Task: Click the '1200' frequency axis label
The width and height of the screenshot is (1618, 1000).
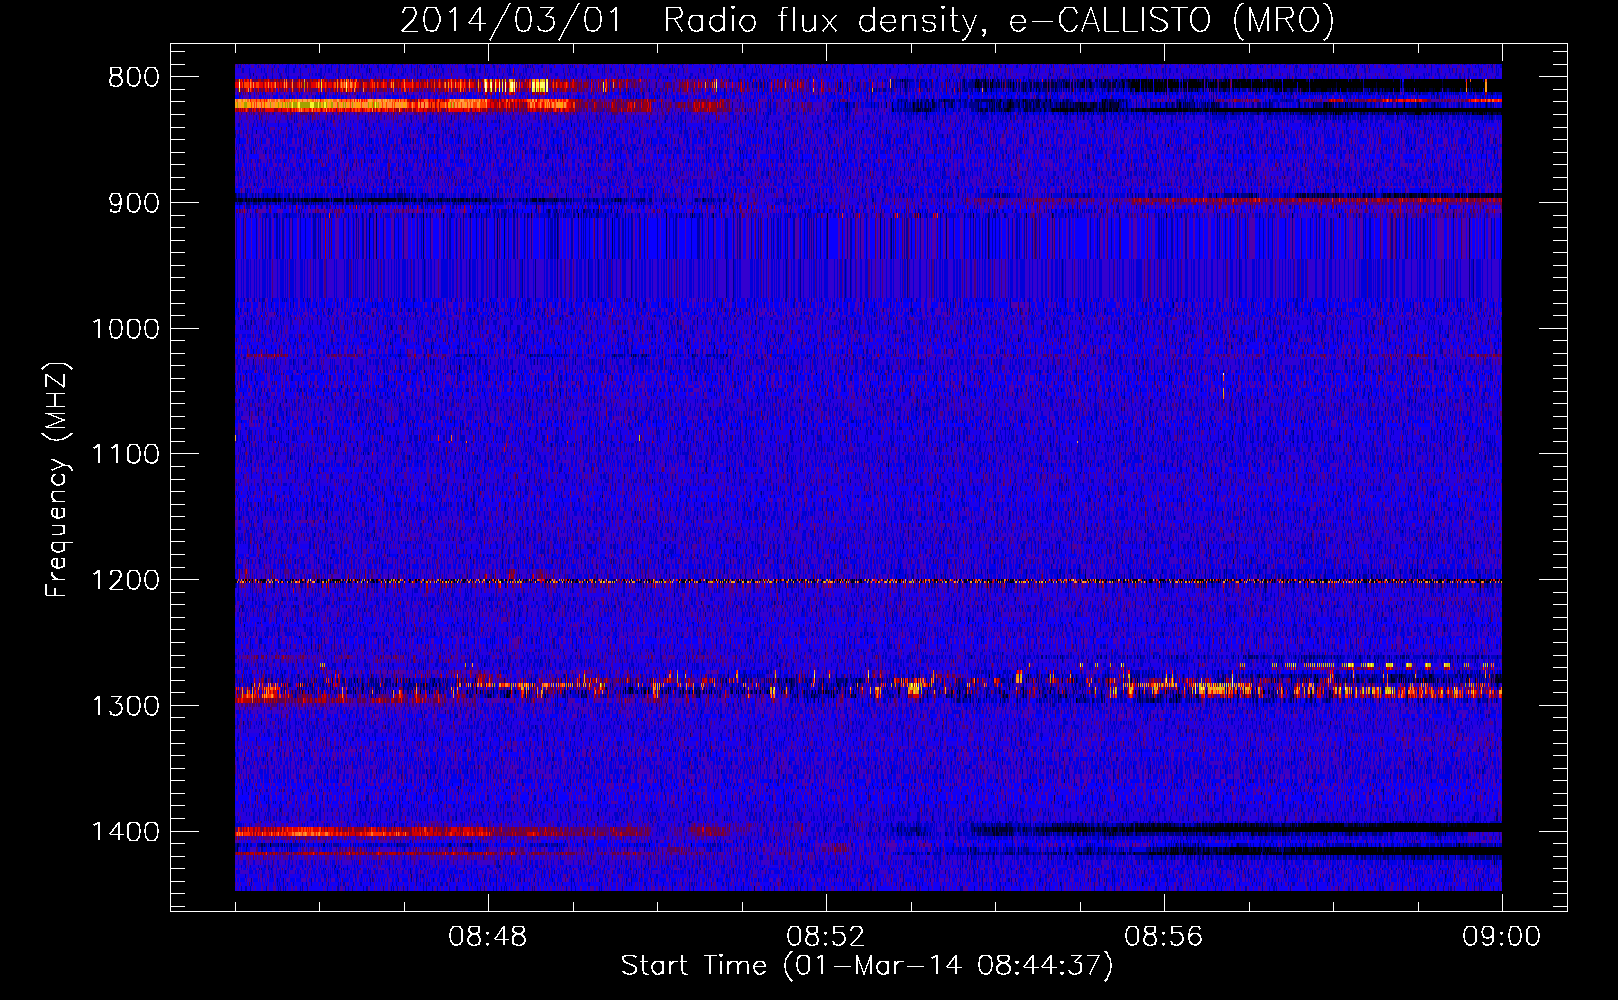Action: 126,581
